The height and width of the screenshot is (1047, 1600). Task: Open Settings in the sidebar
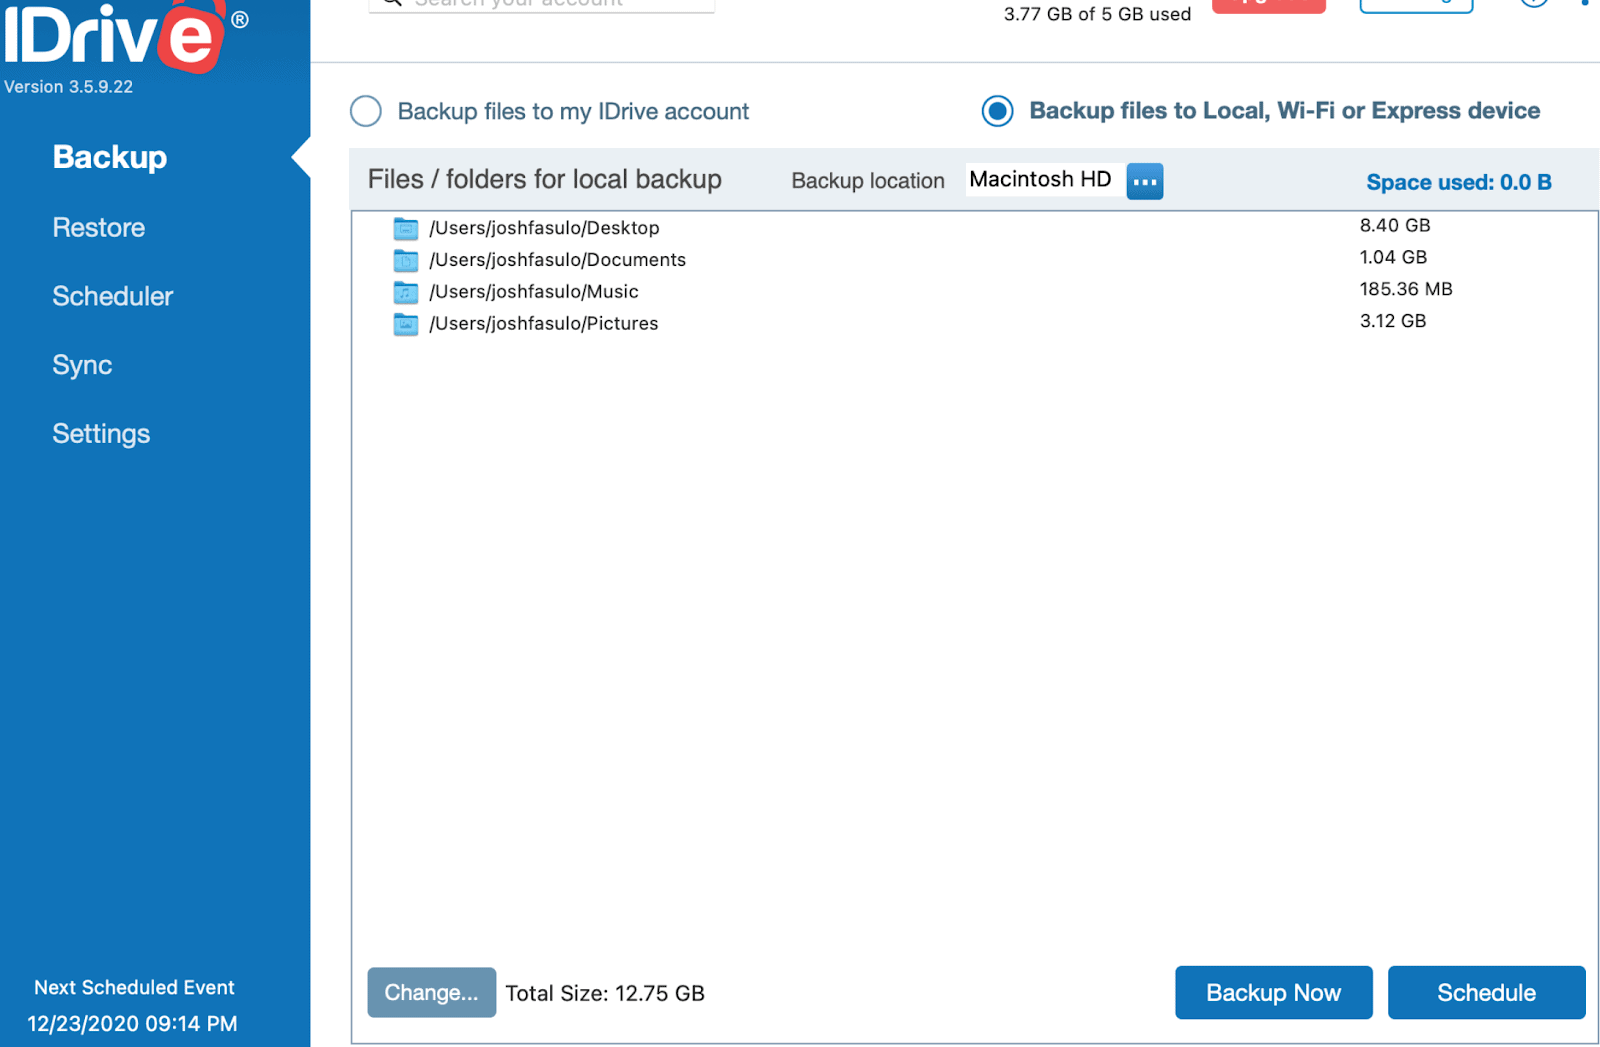point(101,434)
